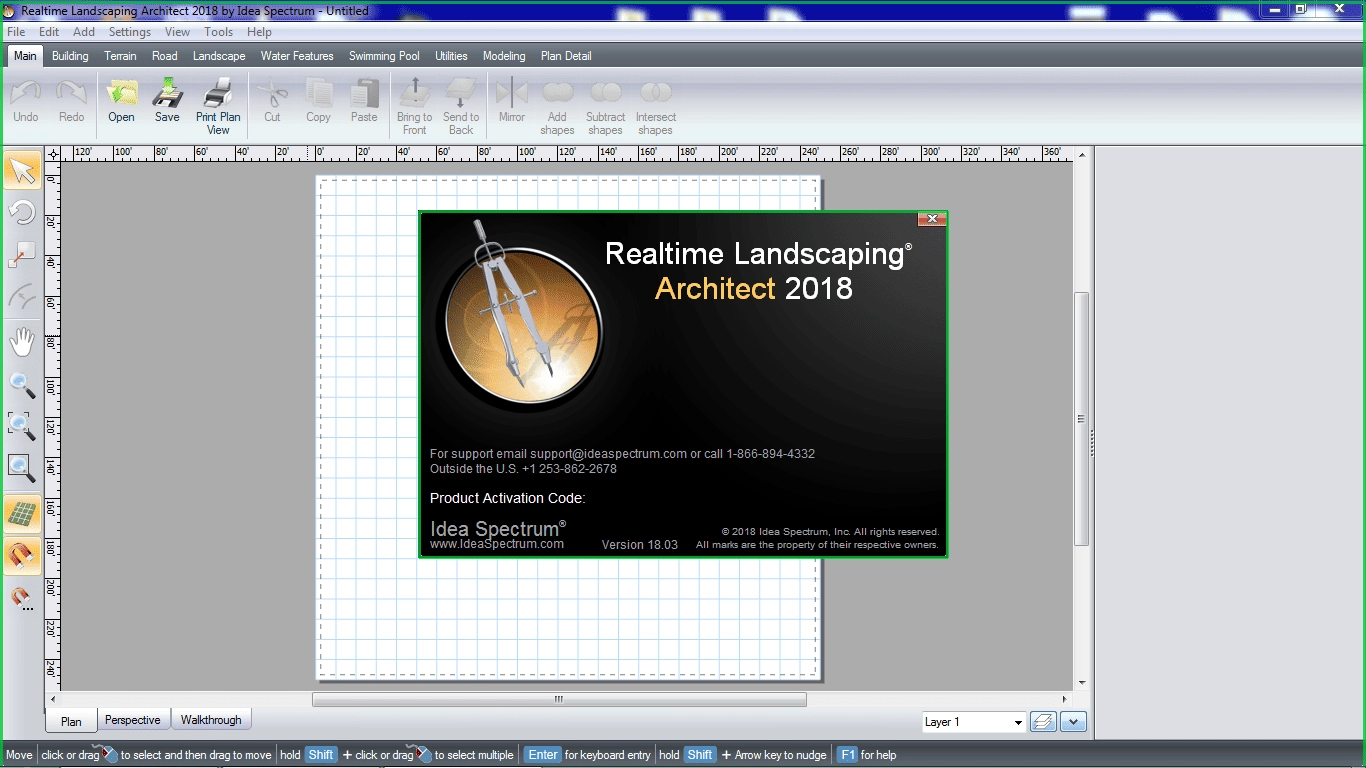
Task: Select the Zoom region tool
Action: click(22, 426)
